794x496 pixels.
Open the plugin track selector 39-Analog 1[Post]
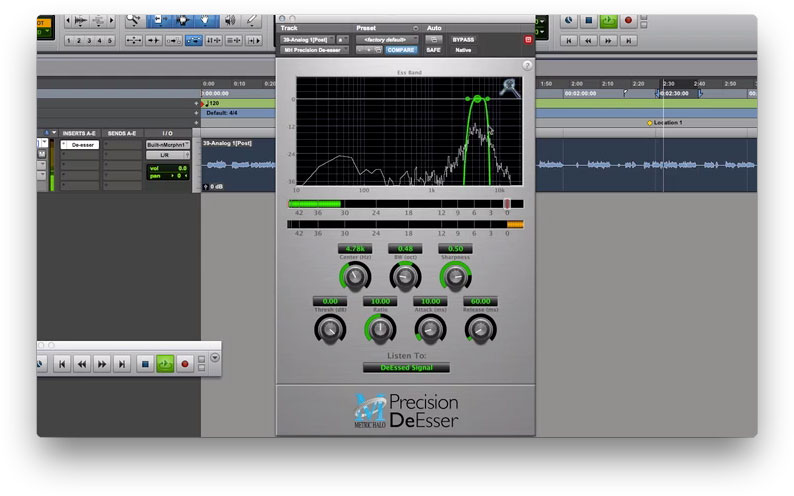[x=307, y=39]
